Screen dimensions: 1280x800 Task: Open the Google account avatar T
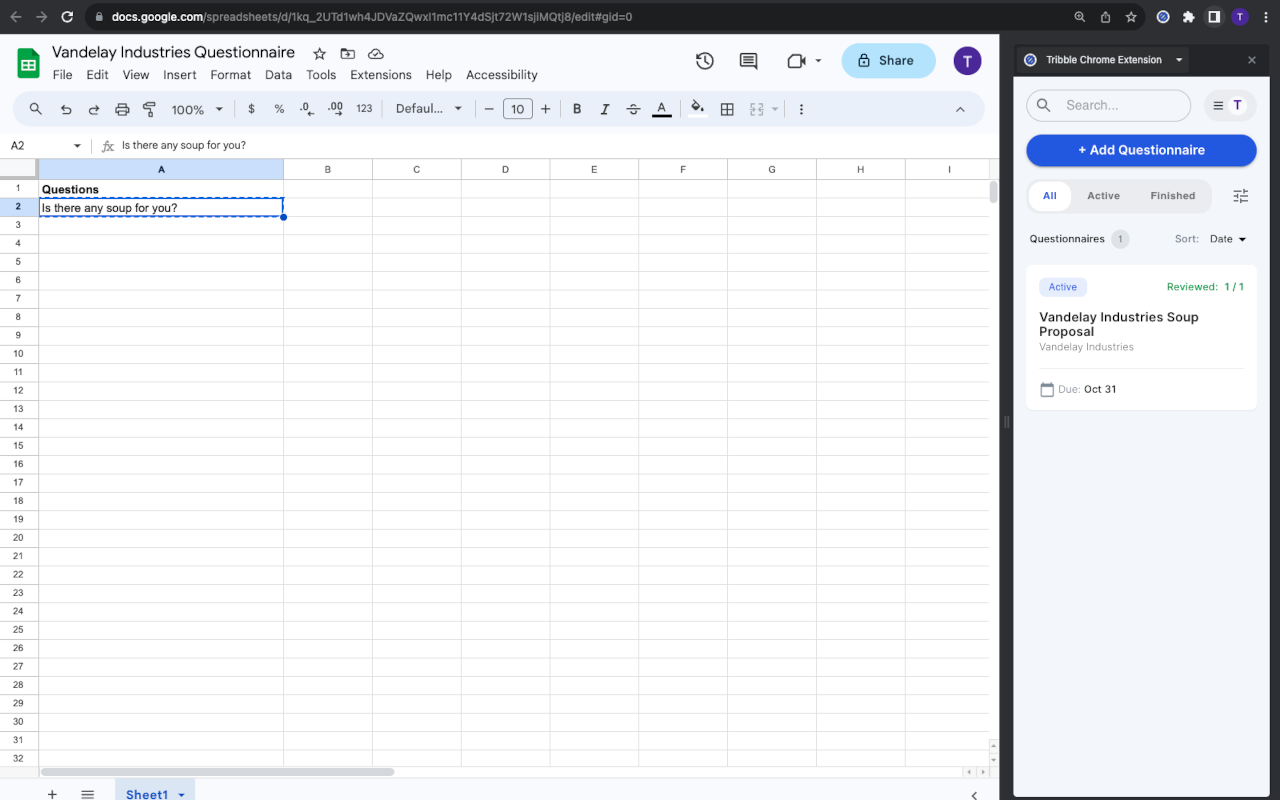click(x=967, y=61)
